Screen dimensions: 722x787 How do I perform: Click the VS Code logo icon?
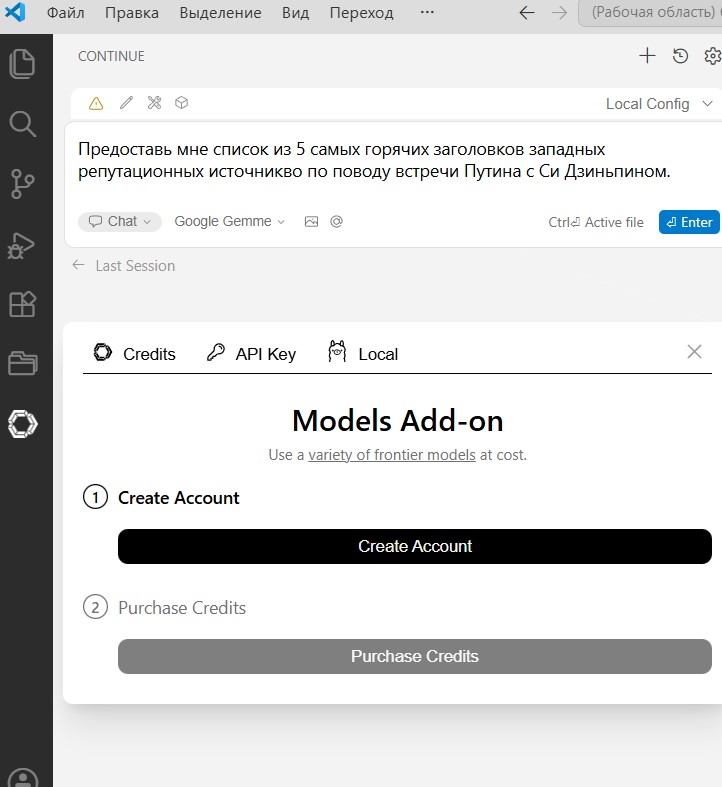pos(15,12)
